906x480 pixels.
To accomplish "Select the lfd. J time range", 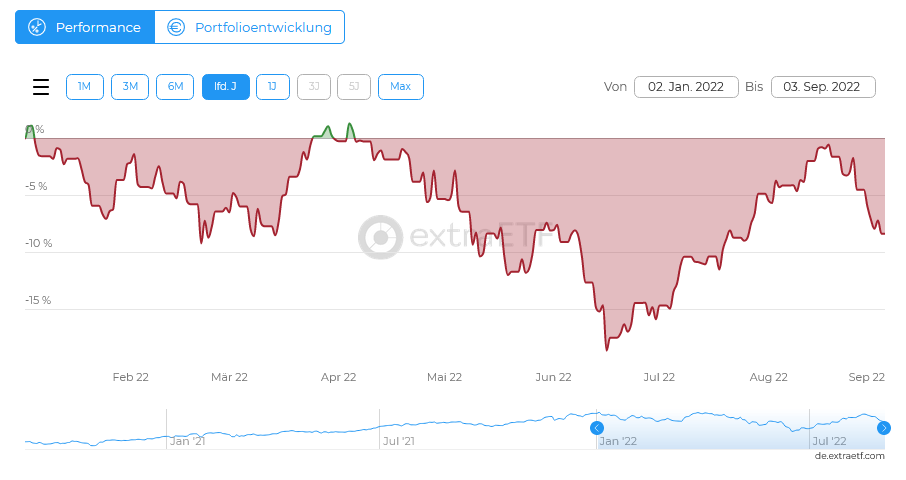I will click(x=226, y=87).
